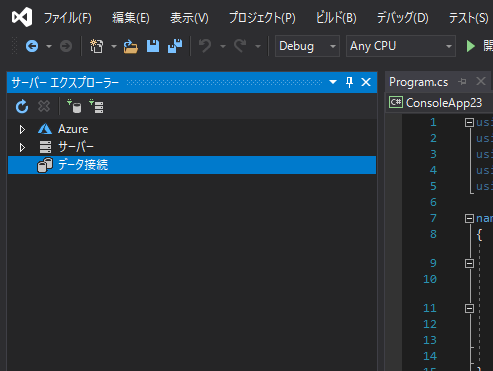
Task: Open the プロジェクト(P) menu
Action: pos(262,18)
